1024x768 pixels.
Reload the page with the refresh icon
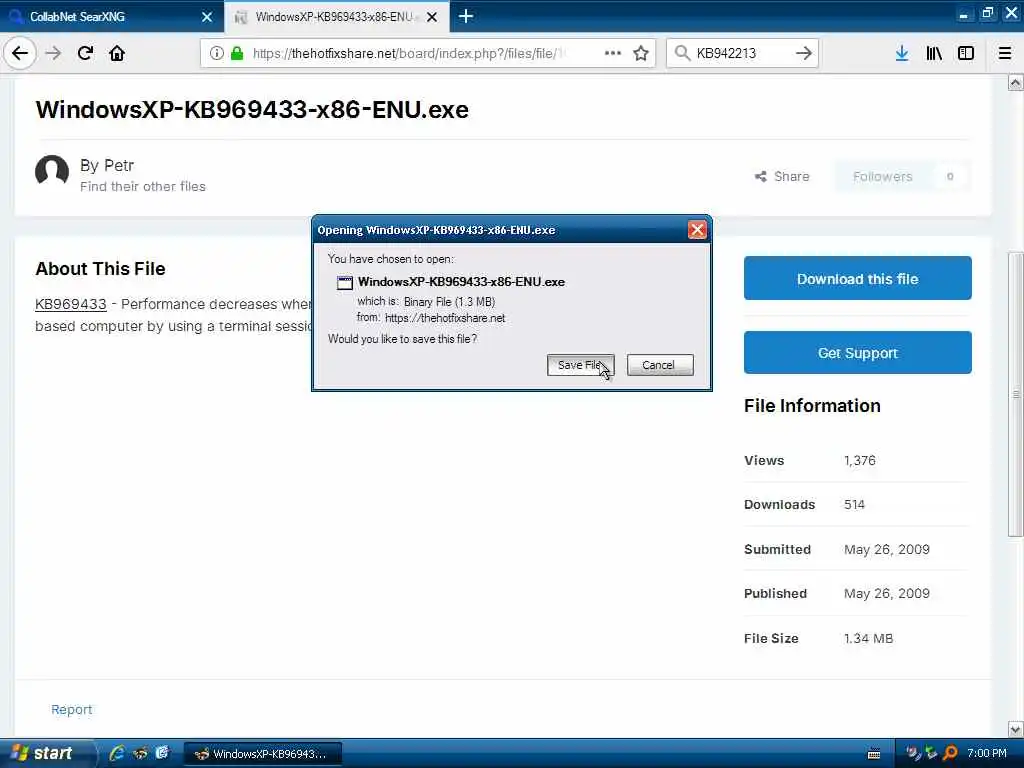tap(85, 54)
